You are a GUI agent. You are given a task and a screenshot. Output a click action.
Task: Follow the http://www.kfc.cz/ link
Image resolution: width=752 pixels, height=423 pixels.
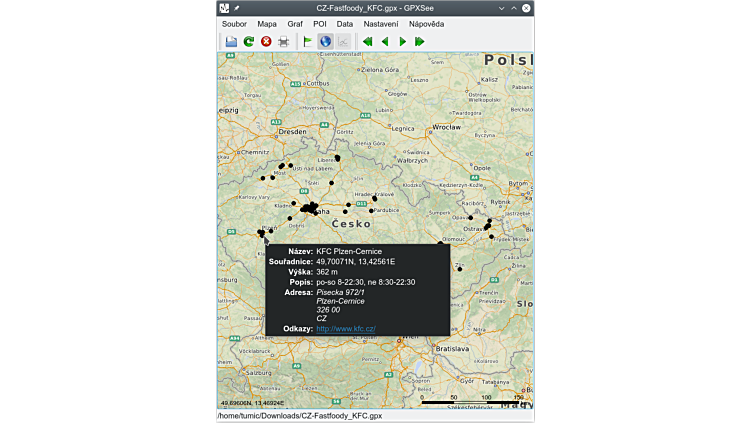pyautogui.click(x=345, y=328)
